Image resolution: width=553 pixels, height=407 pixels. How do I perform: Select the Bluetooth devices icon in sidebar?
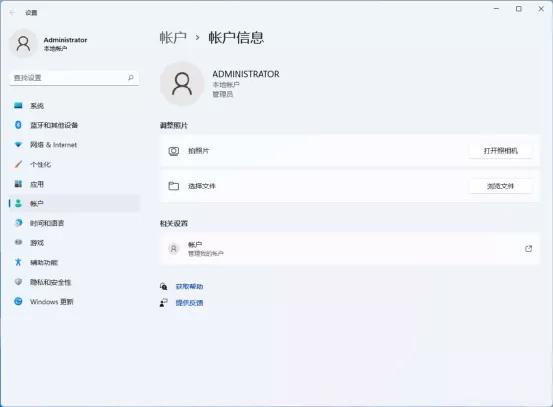pos(18,125)
